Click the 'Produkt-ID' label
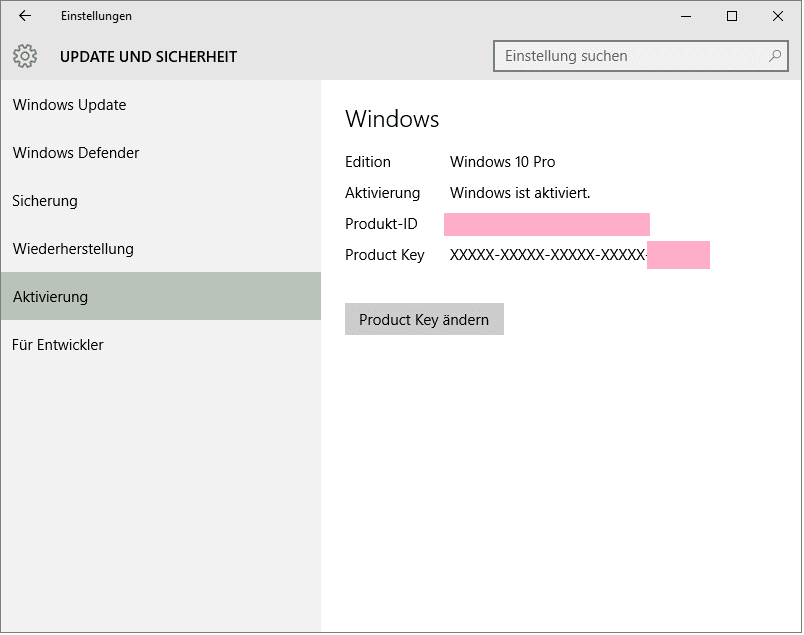The height and width of the screenshot is (635, 804). point(381,224)
